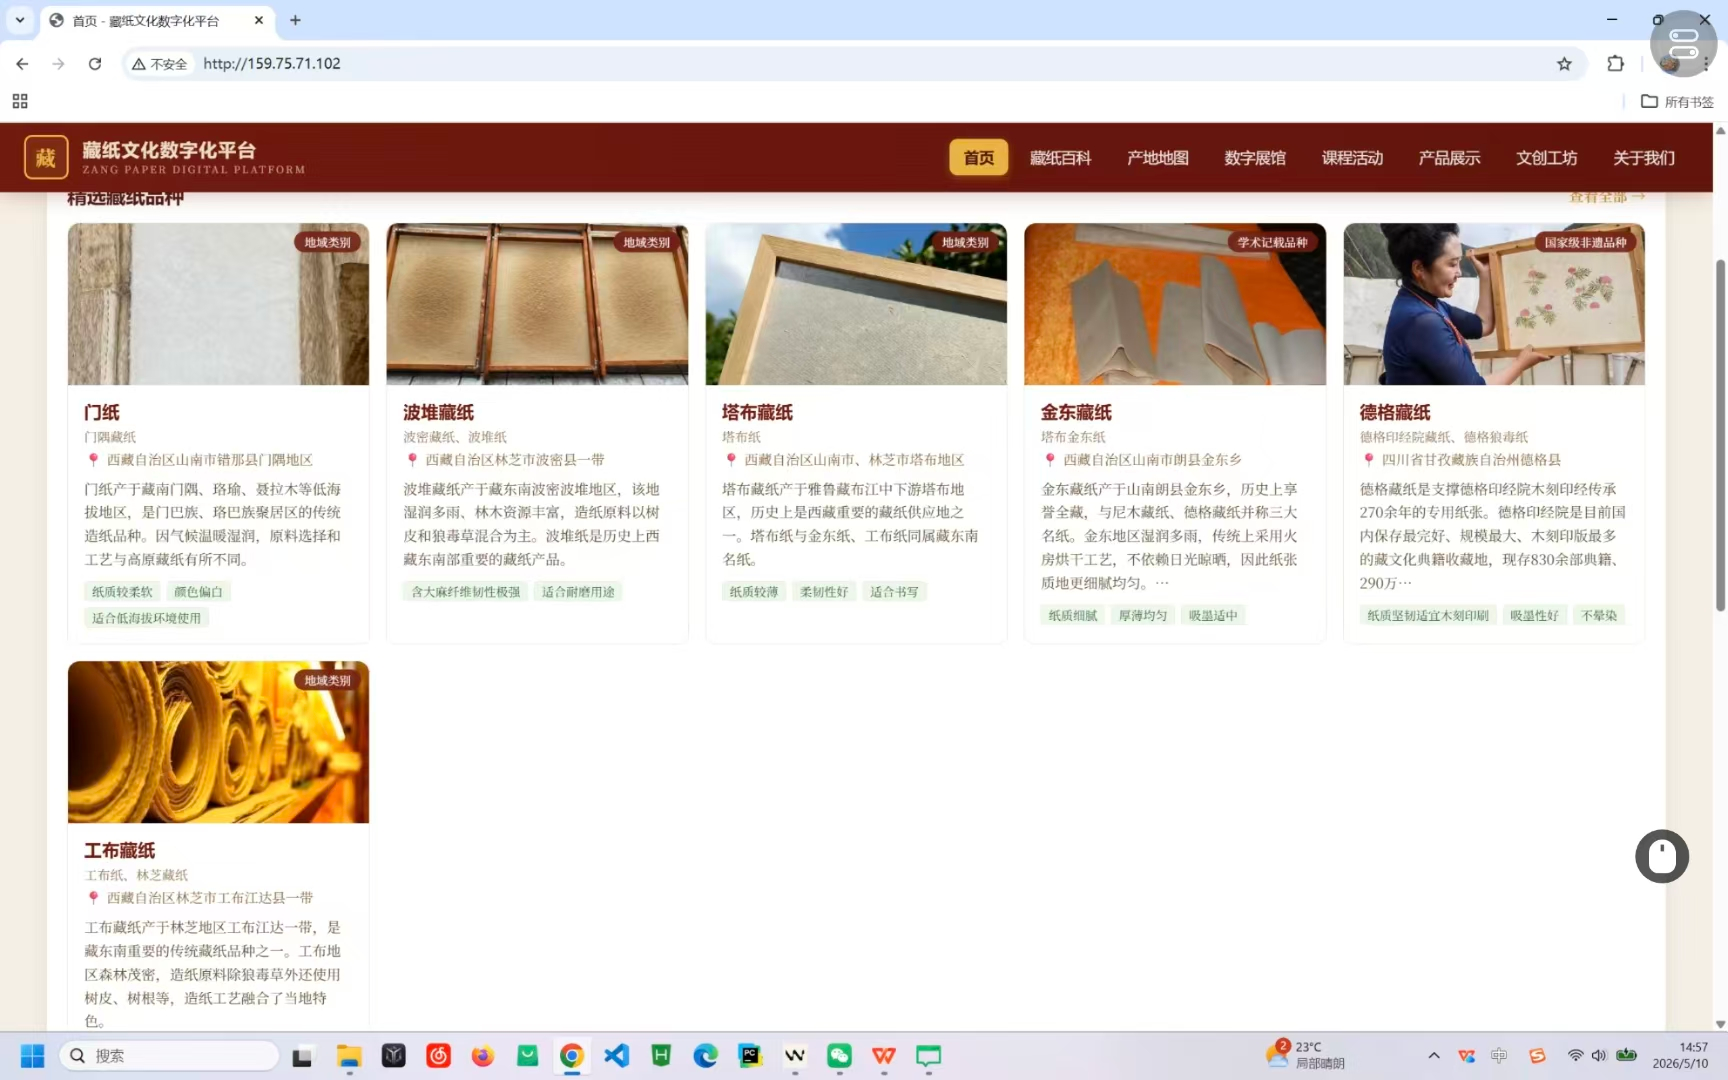Open the 课程活动 menu item
This screenshot has width=1728, height=1080.
pos(1352,158)
